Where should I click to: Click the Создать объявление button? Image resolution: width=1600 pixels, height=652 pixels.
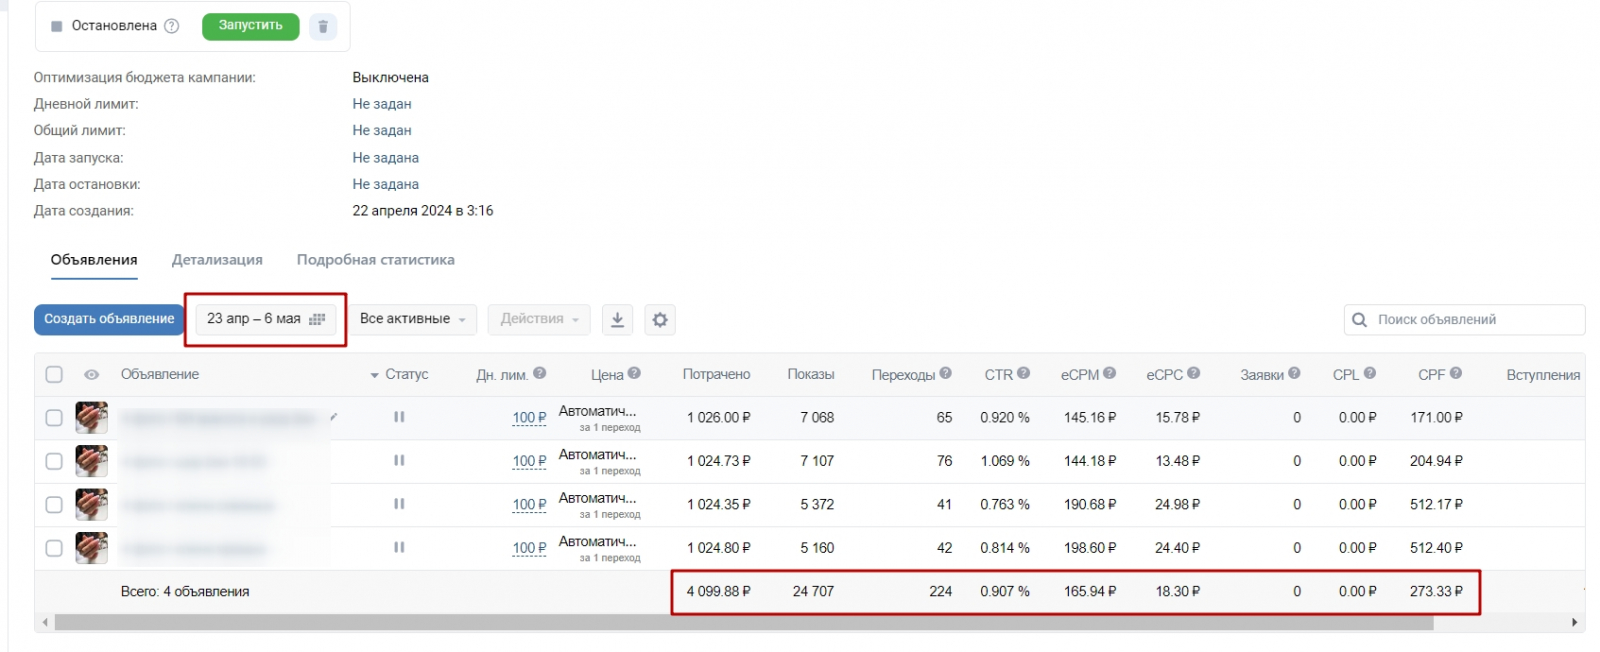(109, 319)
